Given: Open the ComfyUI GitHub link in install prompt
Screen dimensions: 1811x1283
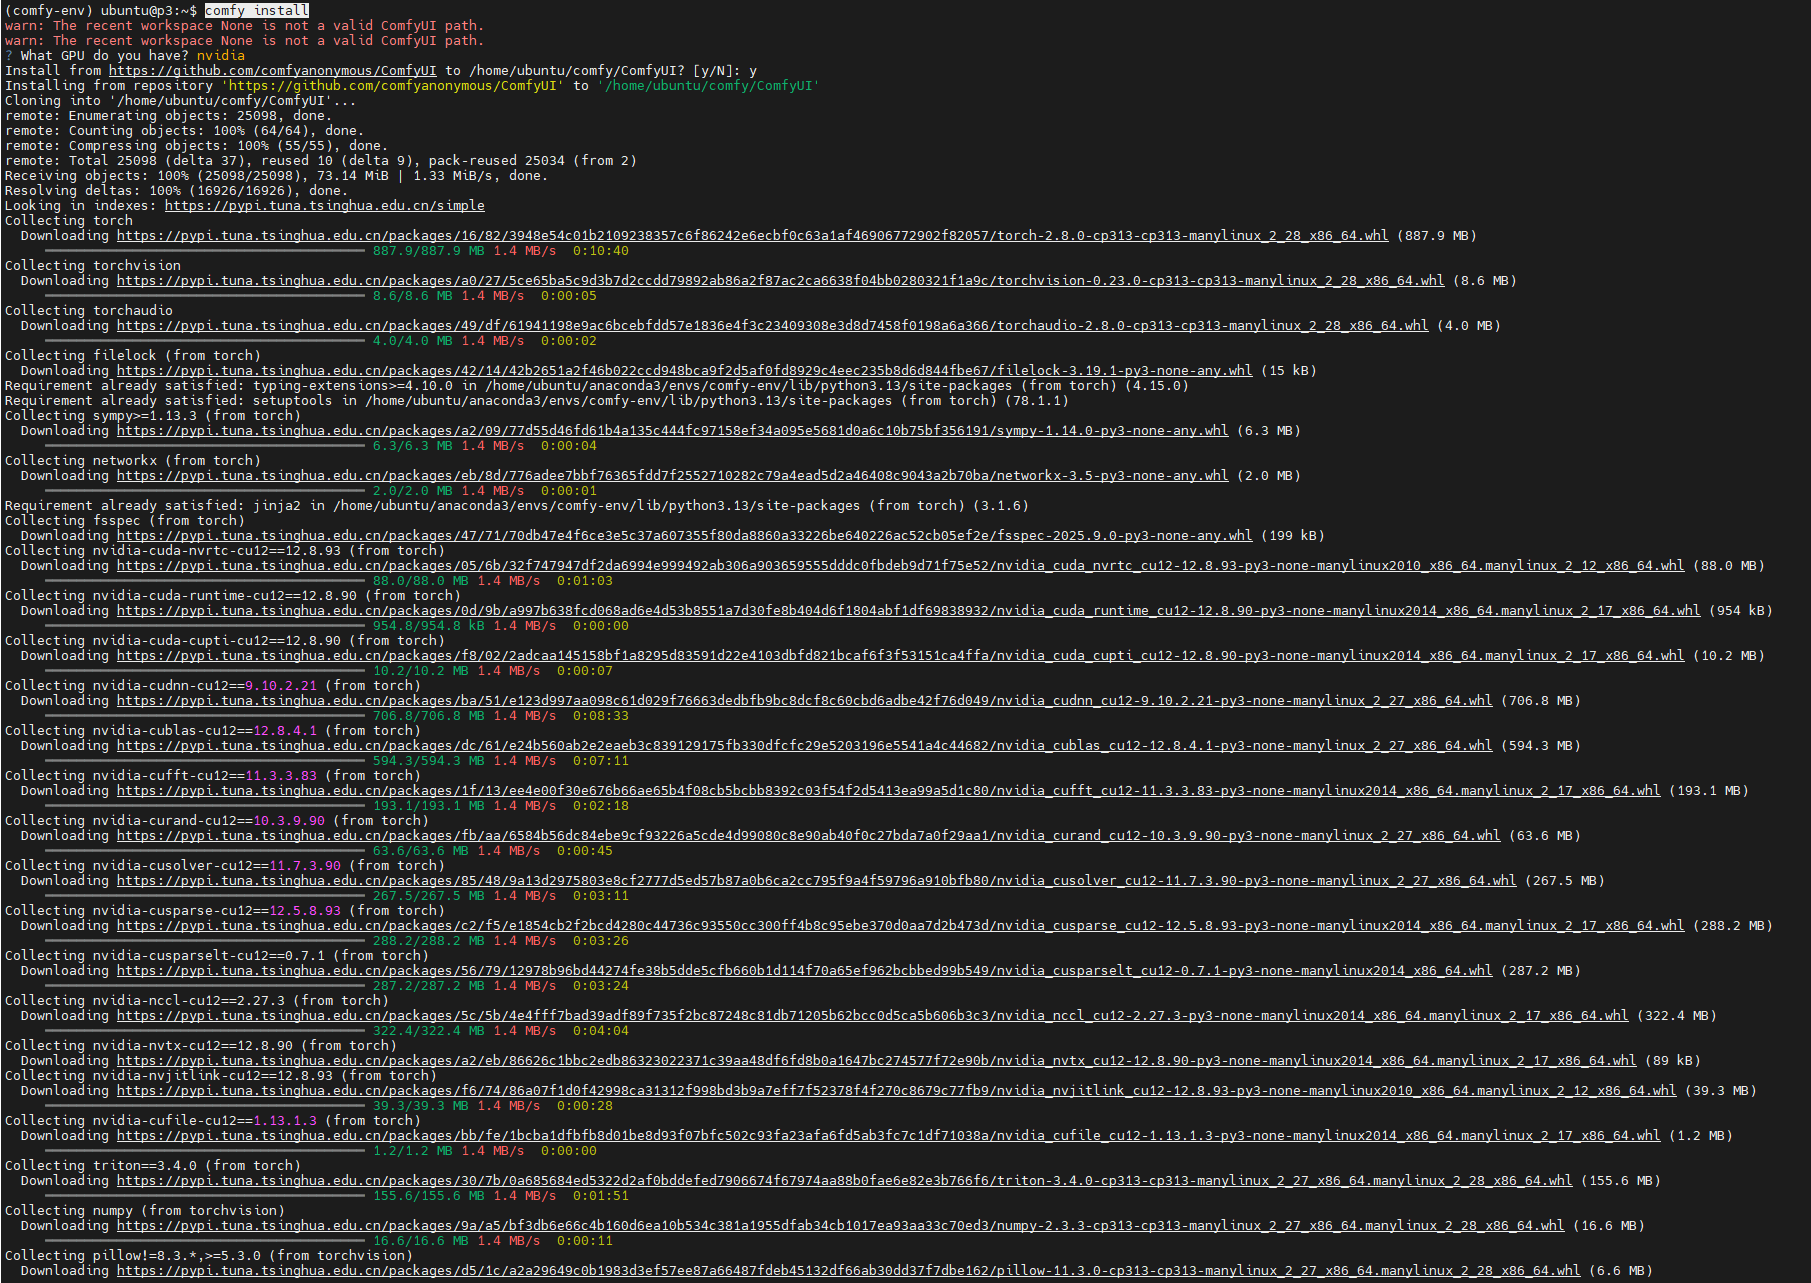Looking at the screenshot, I should 273,71.
